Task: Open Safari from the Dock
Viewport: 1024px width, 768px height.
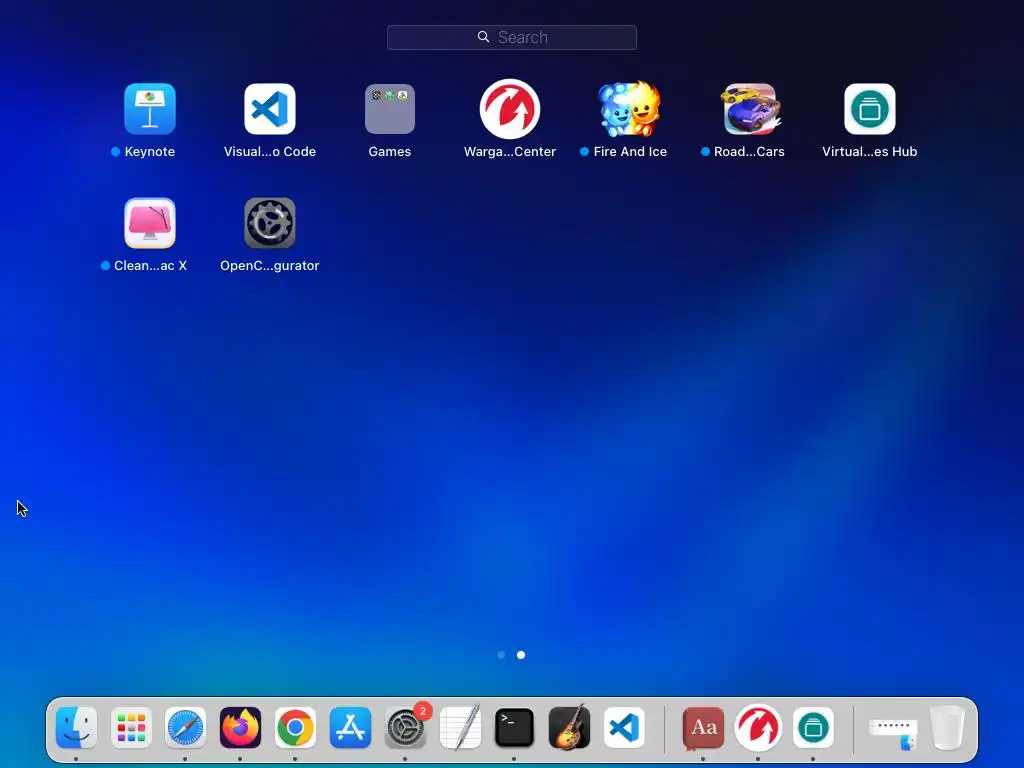Action: (x=185, y=727)
